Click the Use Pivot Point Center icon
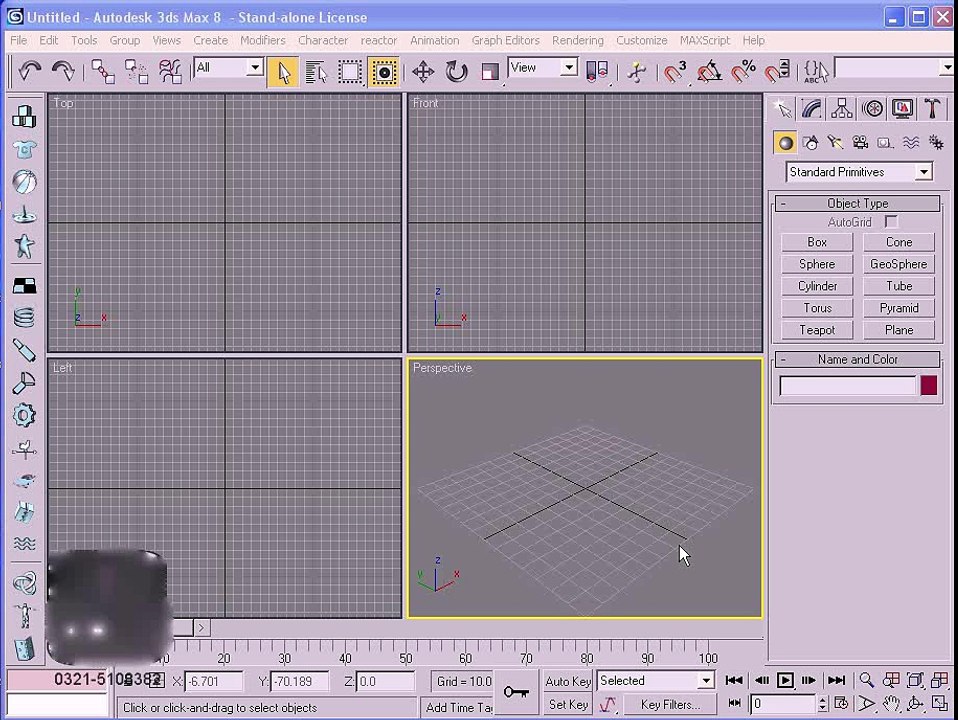The image size is (958, 720). (597, 72)
